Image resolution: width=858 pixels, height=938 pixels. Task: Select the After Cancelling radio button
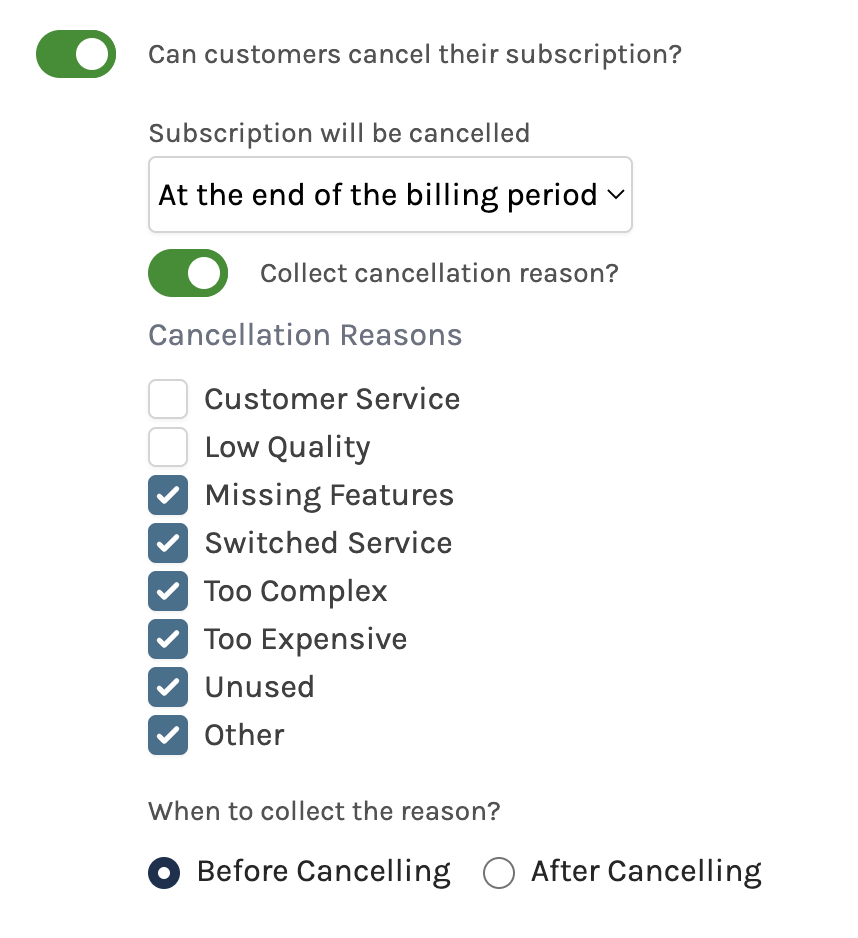499,873
